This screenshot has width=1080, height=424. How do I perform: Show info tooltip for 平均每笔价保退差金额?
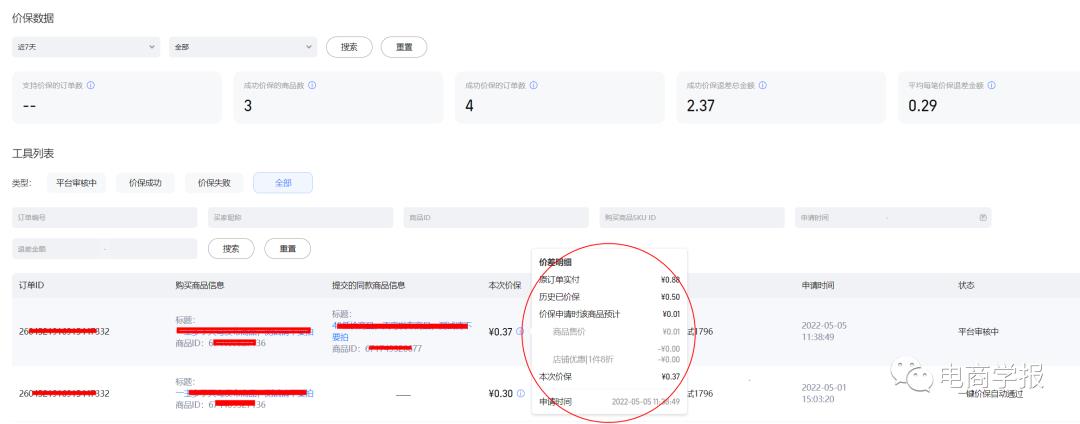point(991,86)
